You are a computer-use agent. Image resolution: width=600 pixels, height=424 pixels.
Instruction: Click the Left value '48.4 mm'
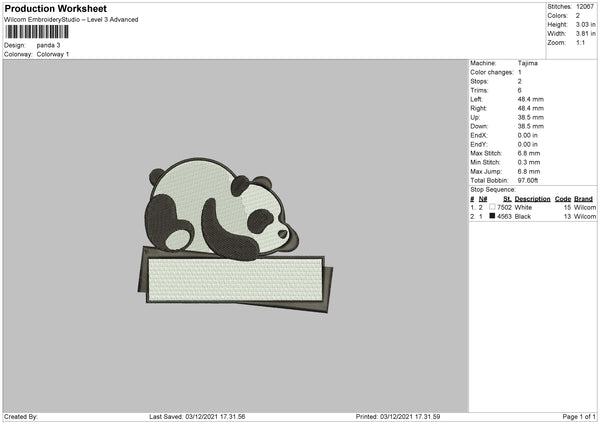531,99
